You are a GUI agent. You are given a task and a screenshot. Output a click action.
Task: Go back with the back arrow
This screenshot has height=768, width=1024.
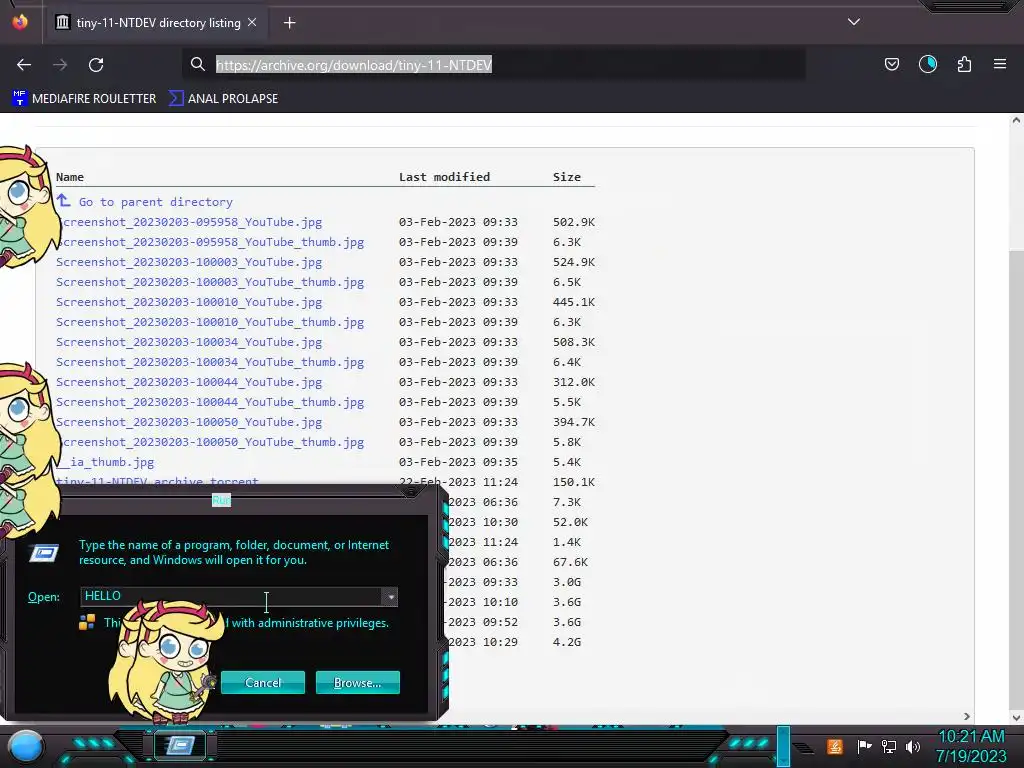24,65
